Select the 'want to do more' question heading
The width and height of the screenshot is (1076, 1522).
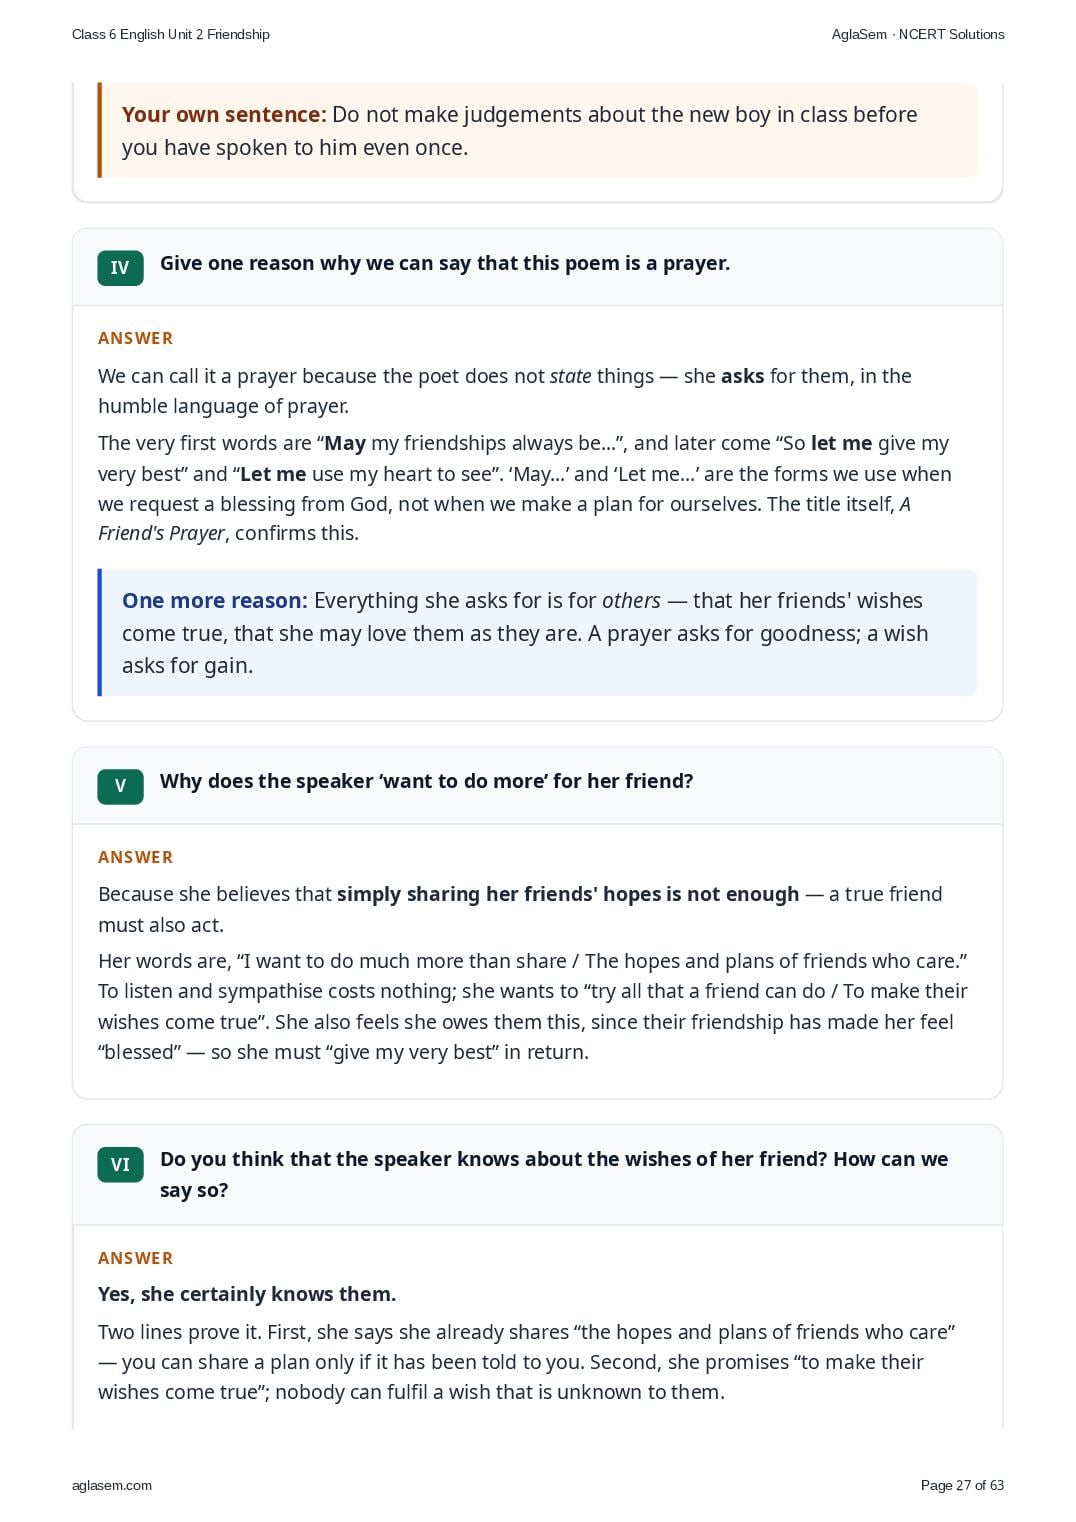(427, 781)
